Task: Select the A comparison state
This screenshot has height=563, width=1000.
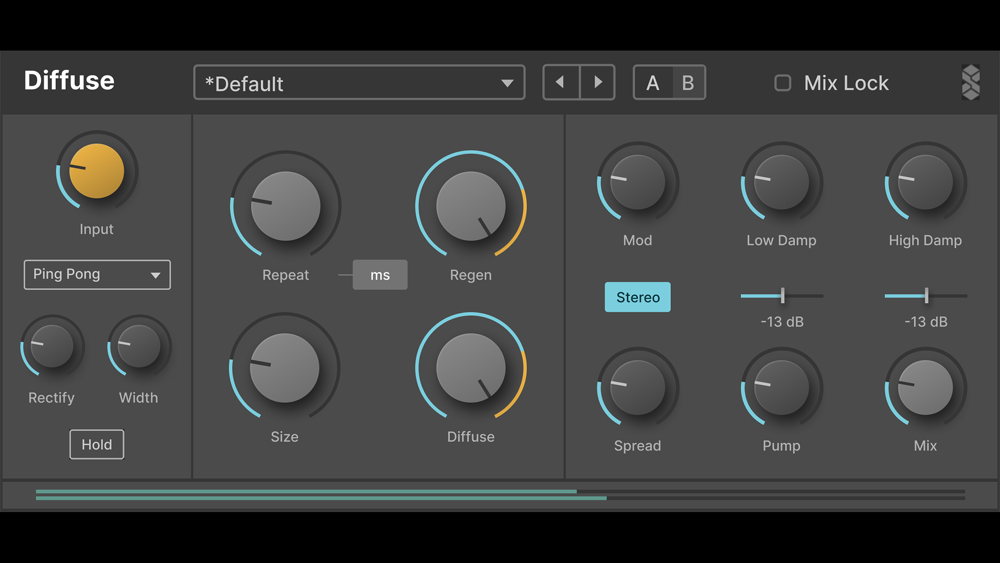Action: tap(652, 82)
